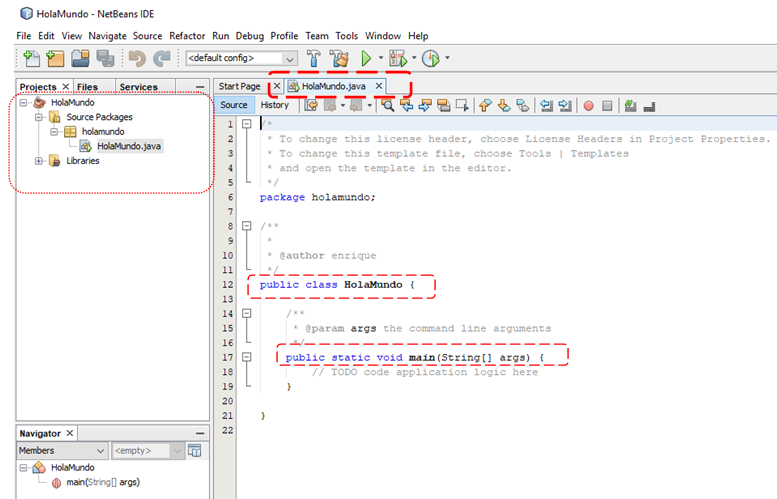Click Previous Bookmark icon

(x=485, y=105)
